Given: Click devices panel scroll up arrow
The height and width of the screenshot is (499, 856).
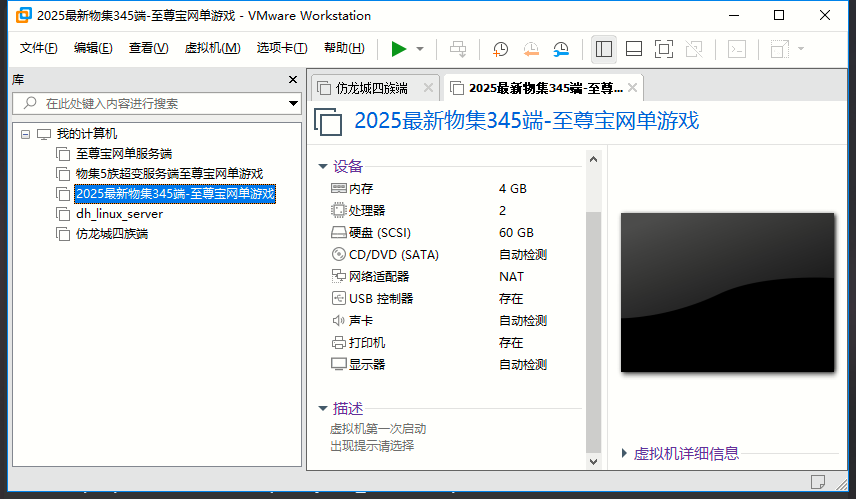Looking at the screenshot, I should point(593,159).
